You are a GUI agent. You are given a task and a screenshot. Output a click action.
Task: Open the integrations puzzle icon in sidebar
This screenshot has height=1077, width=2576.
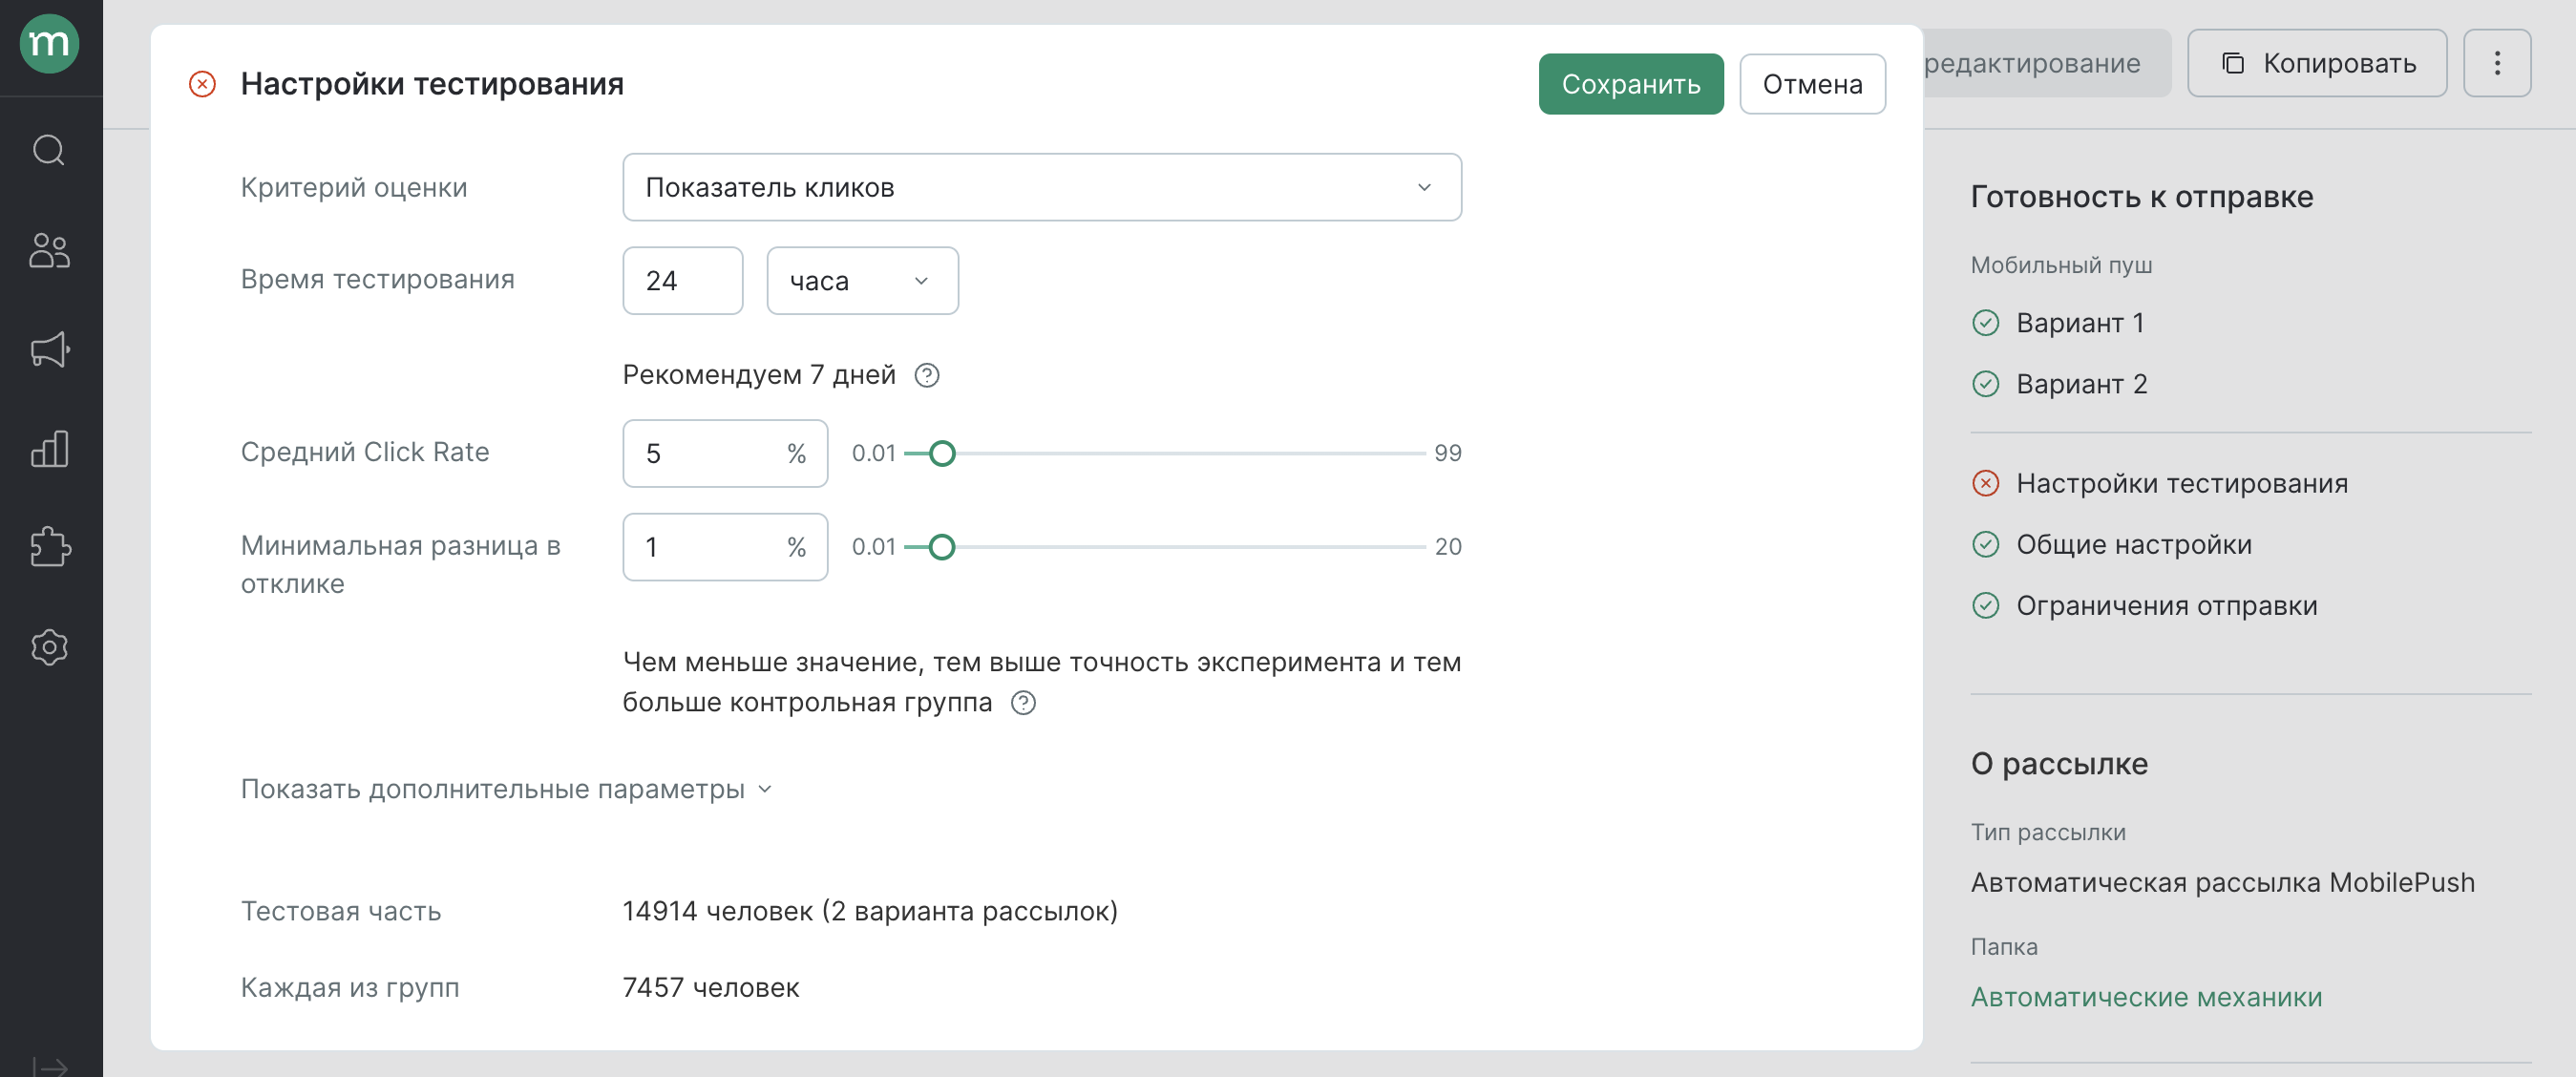tap(49, 547)
